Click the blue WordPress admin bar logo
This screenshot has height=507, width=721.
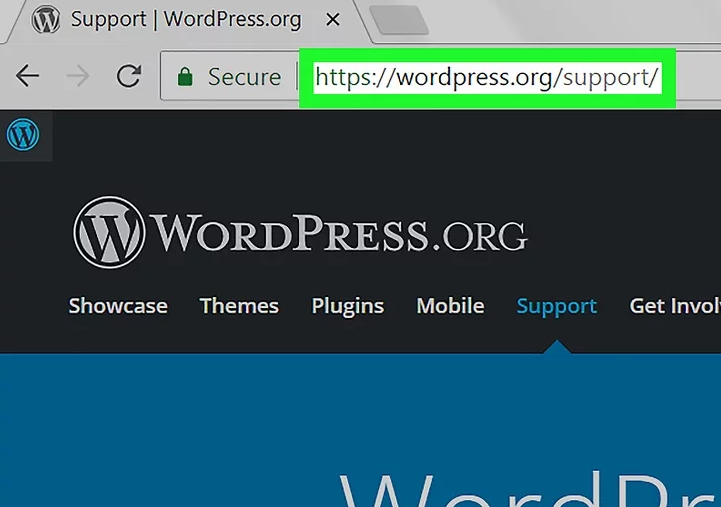pos(23,135)
